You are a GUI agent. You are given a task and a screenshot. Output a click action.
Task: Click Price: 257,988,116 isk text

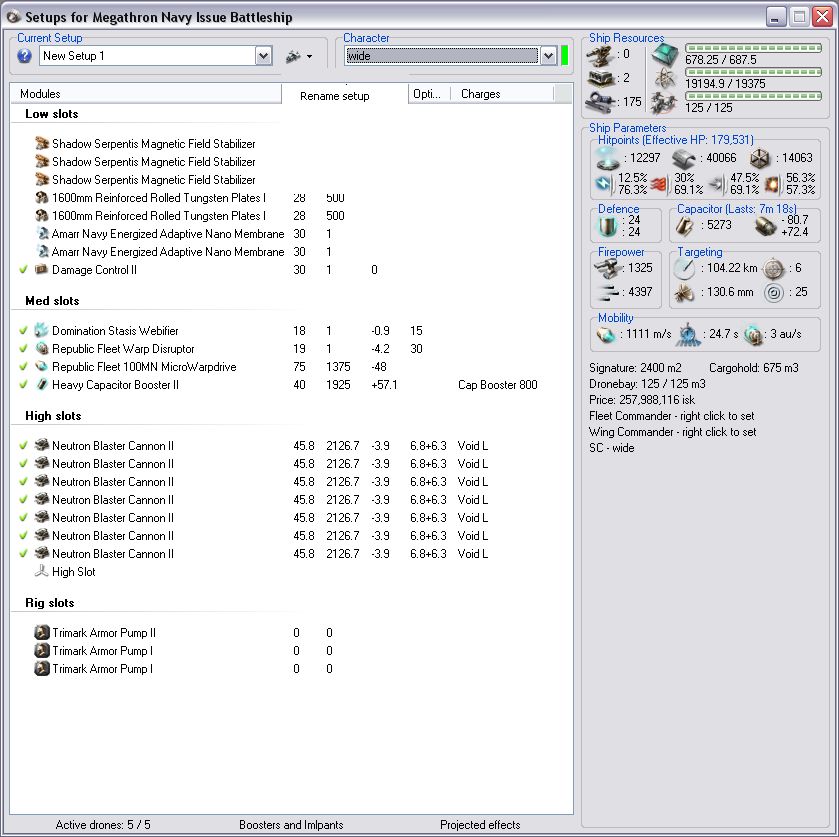pyautogui.click(x=642, y=400)
